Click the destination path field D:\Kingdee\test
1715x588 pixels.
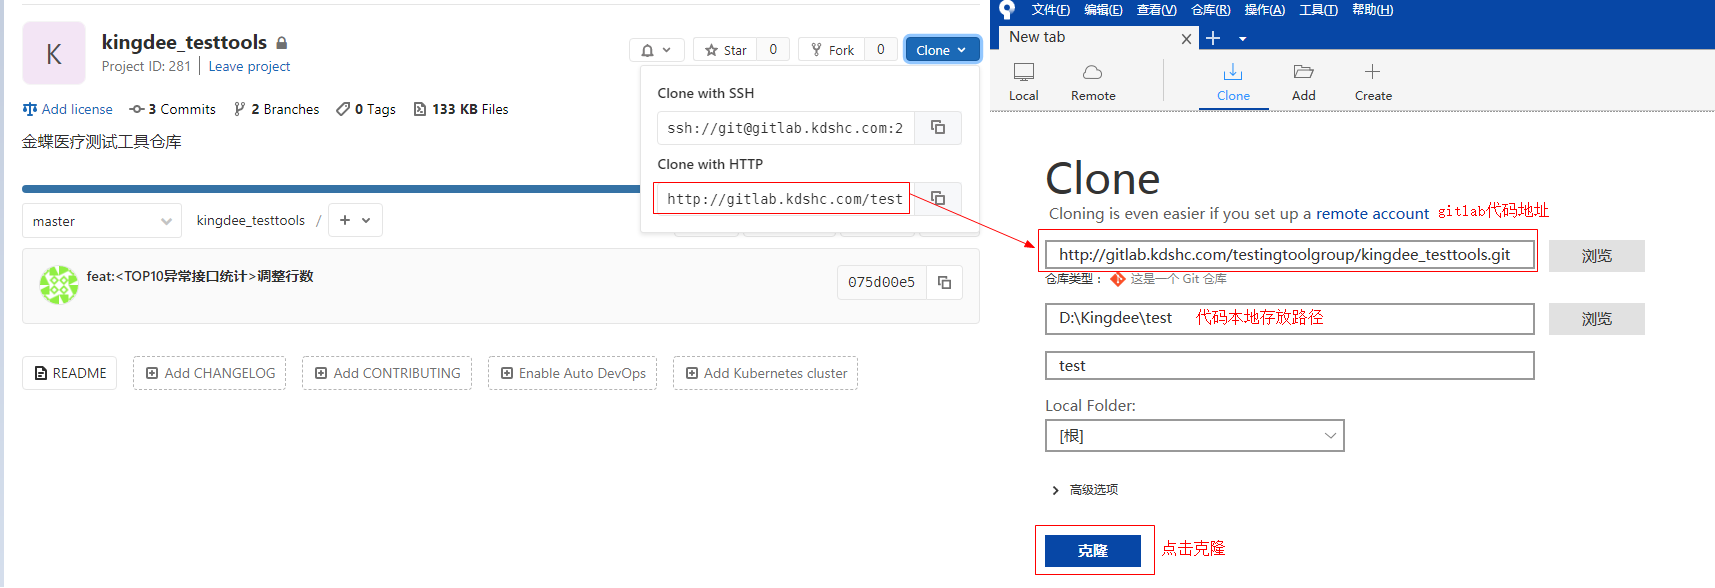pos(1289,318)
